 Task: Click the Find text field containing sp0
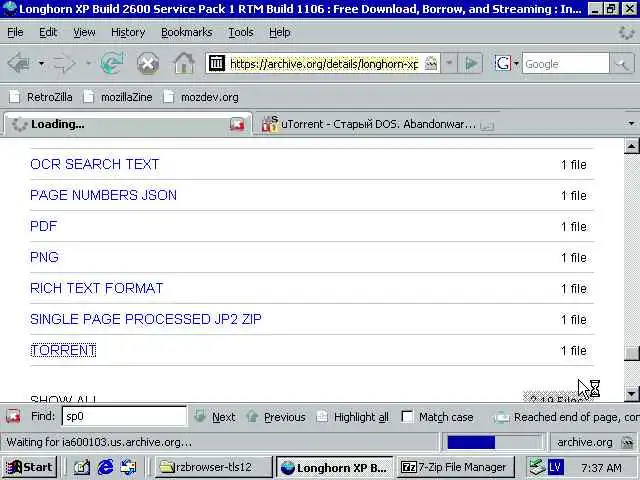124,416
